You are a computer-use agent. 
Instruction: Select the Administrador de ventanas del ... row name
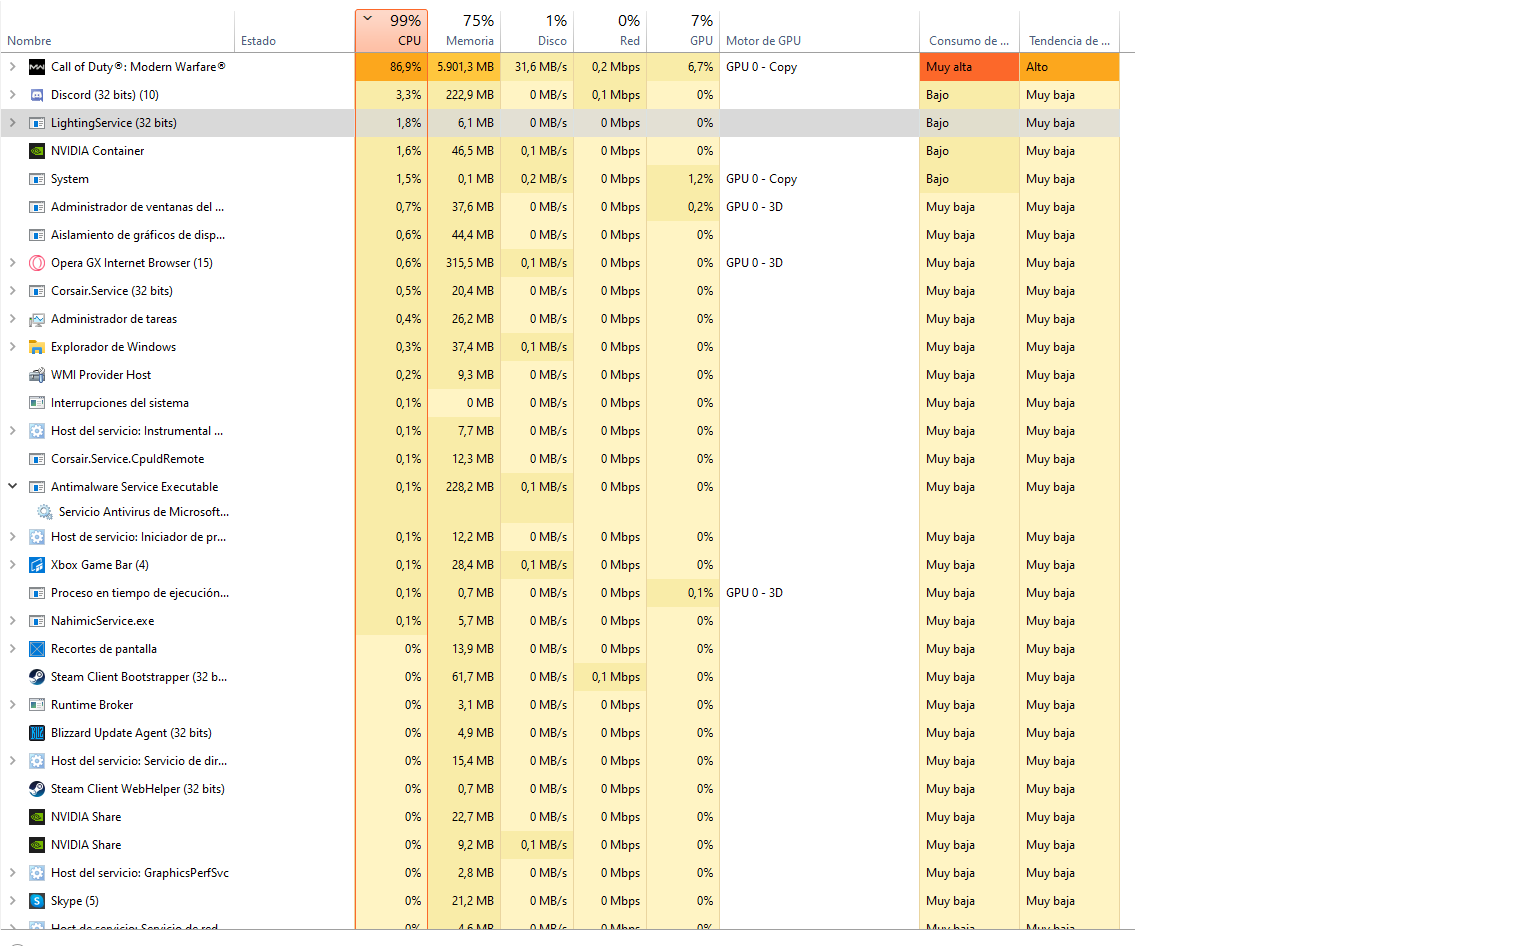(x=137, y=207)
